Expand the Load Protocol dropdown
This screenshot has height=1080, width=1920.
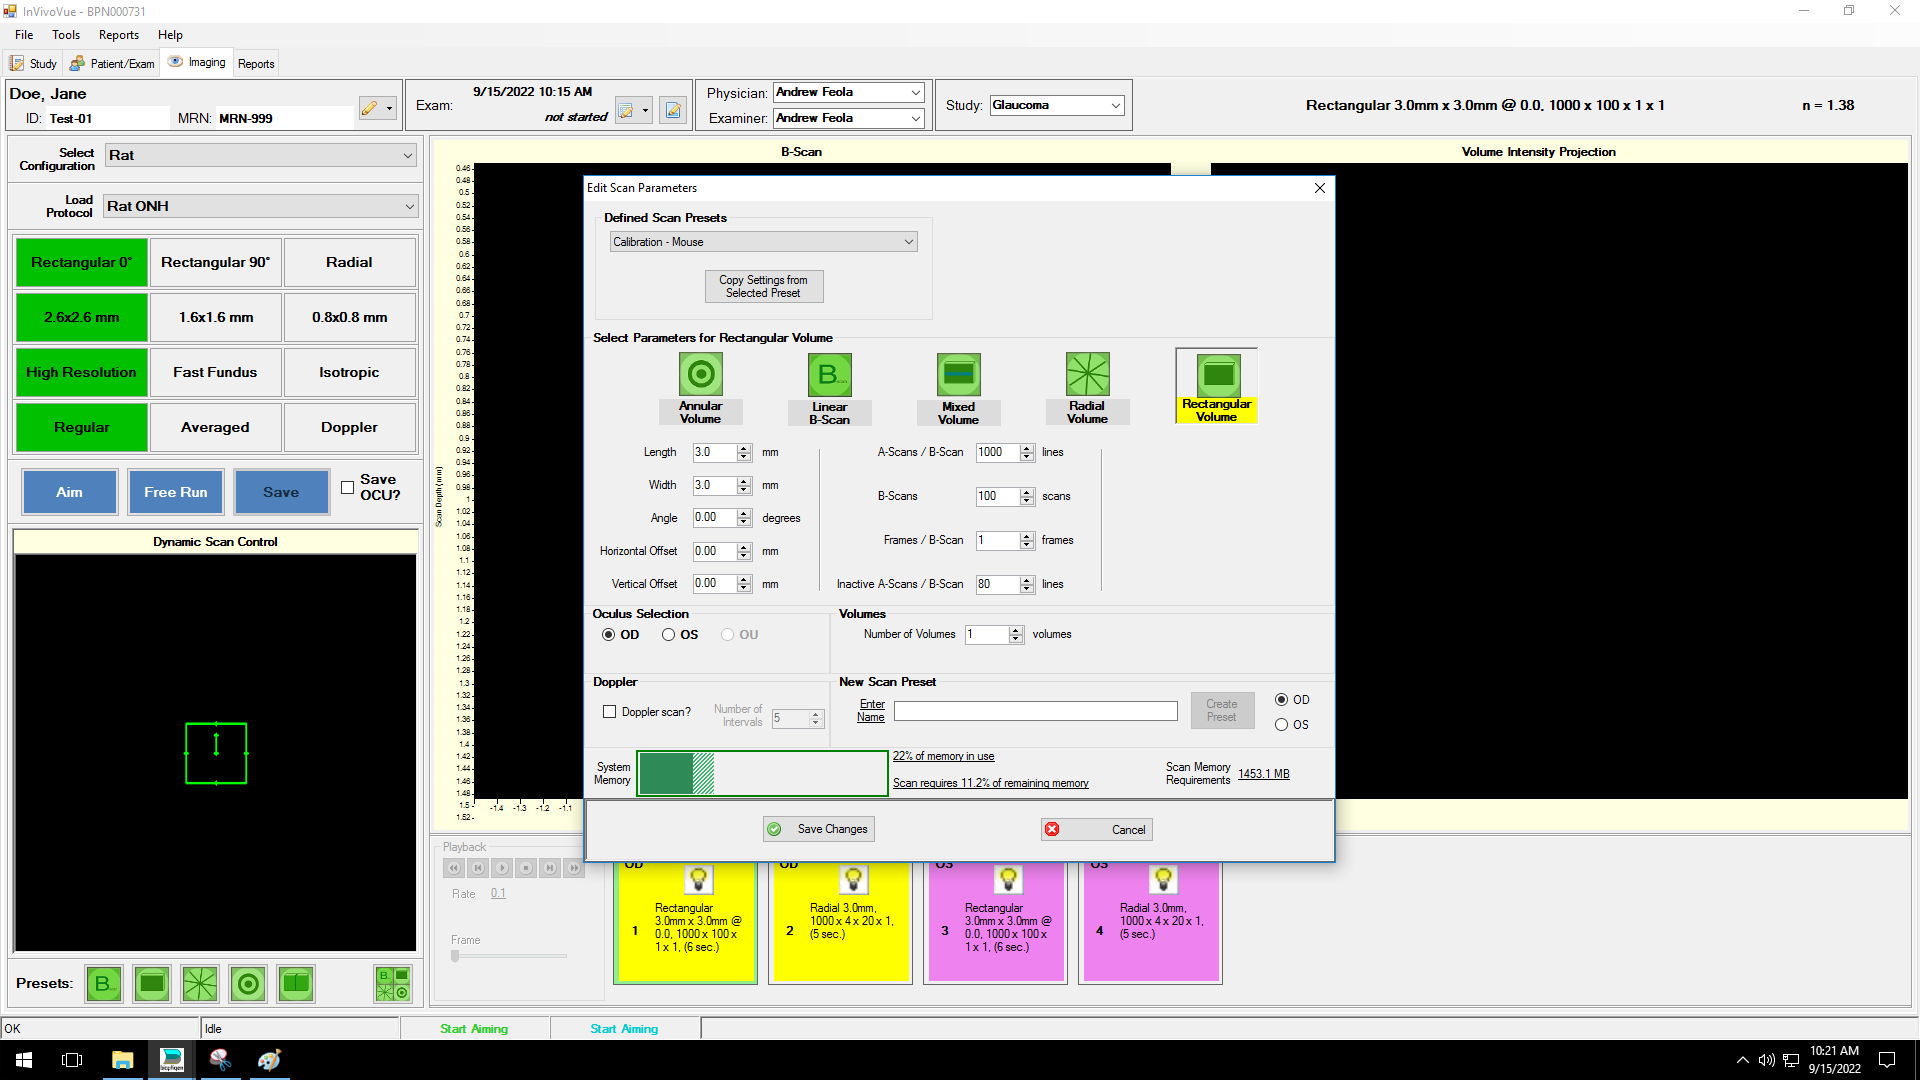coord(261,206)
